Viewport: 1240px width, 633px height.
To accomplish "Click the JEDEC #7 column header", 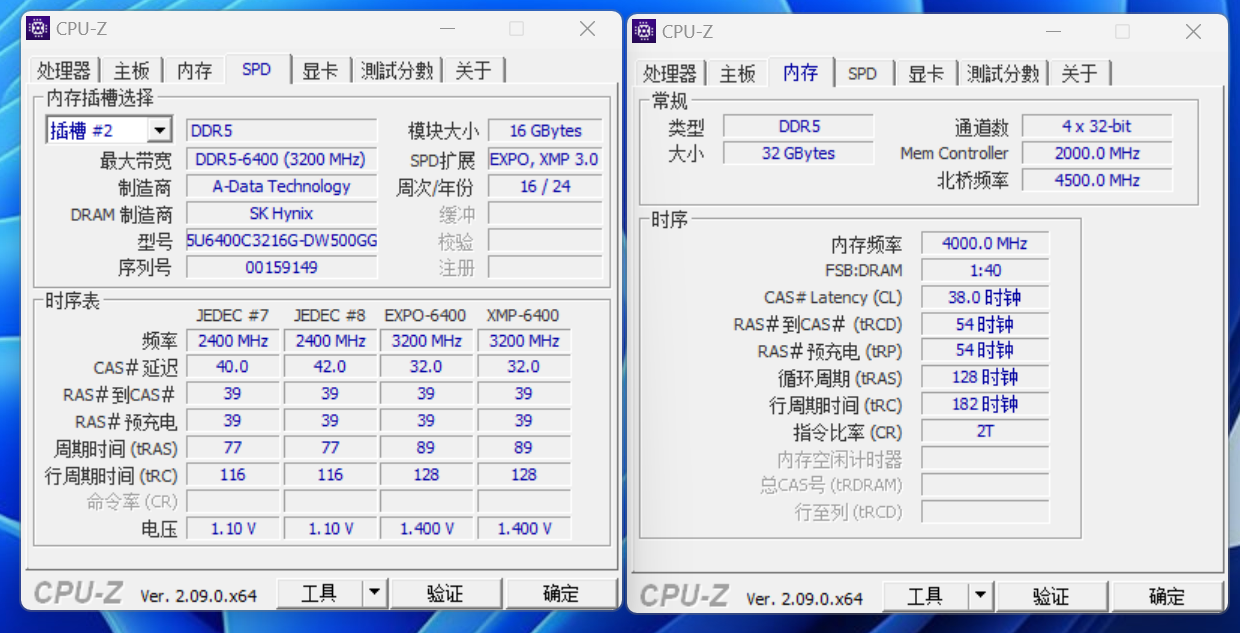I will click(x=233, y=315).
